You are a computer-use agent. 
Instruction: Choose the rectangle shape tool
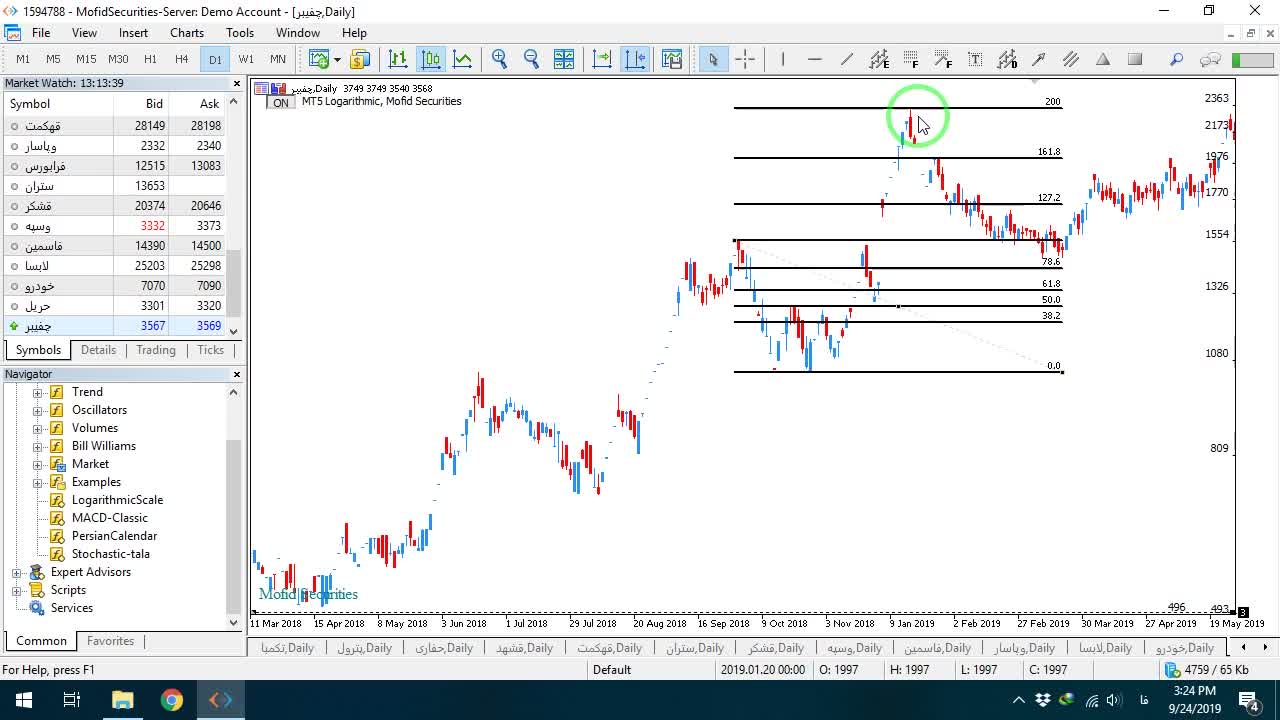[1135, 59]
